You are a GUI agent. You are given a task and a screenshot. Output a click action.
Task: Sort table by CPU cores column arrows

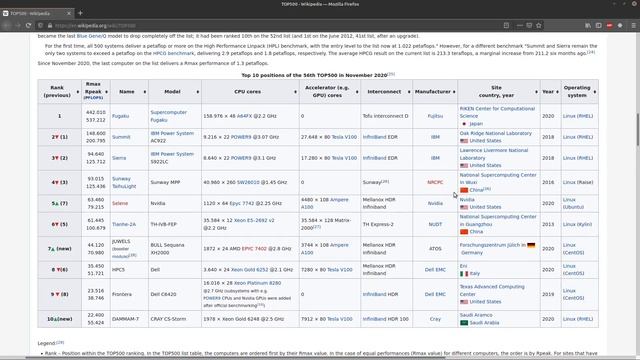click(x=295, y=92)
